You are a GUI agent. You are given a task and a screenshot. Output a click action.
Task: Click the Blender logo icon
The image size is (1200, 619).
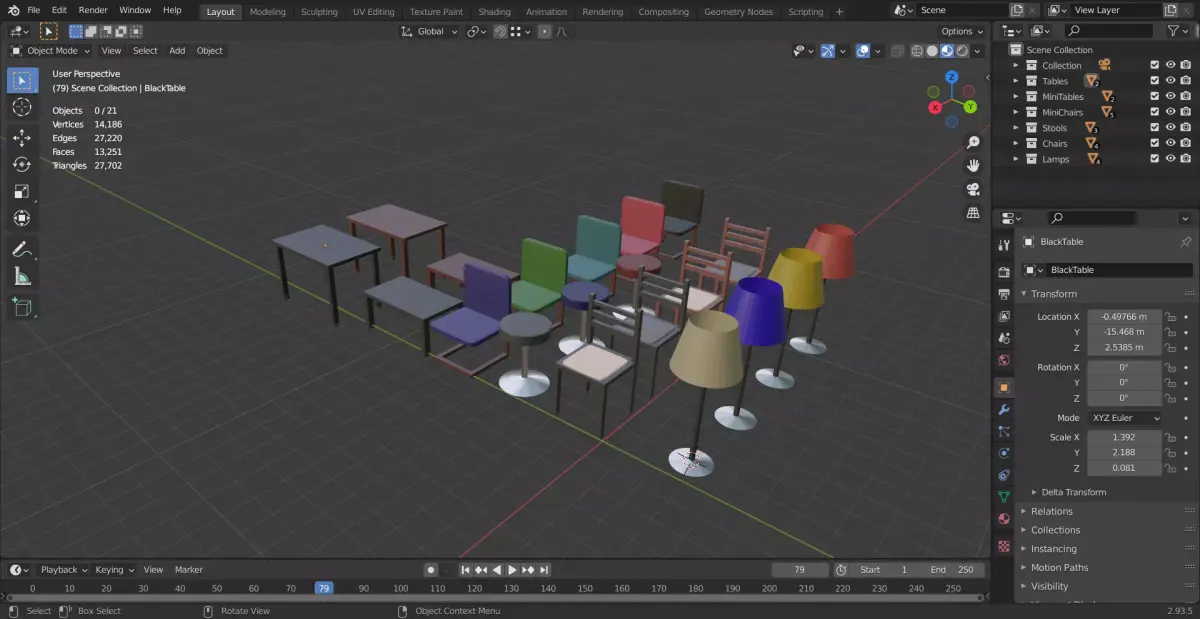(x=13, y=10)
